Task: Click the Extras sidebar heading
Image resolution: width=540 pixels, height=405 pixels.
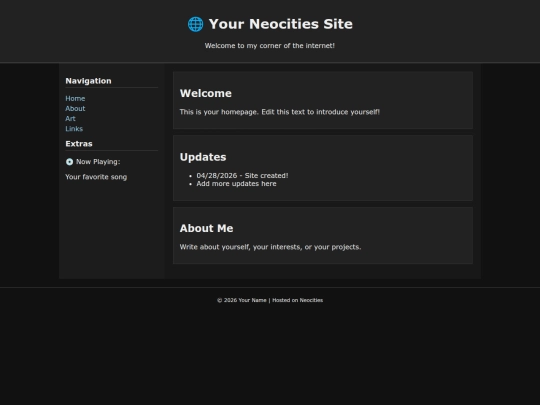Action: [x=79, y=144]
